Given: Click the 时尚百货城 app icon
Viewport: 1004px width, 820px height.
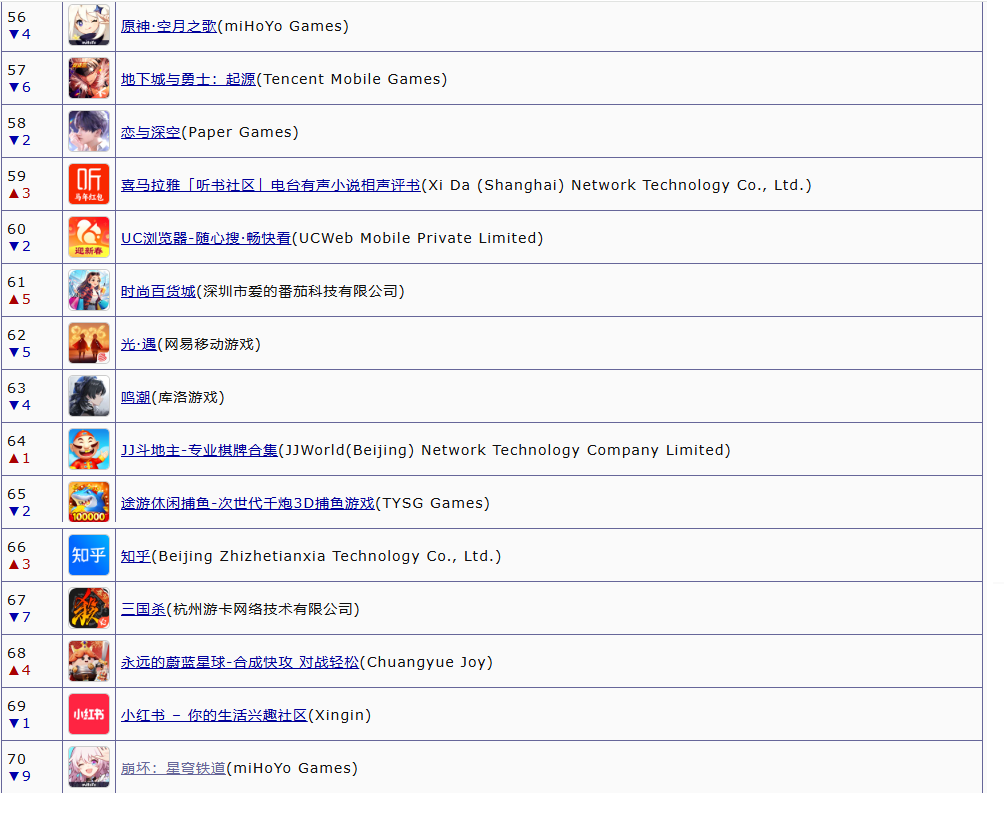Looking at the screenshot, I should point(89,290).
